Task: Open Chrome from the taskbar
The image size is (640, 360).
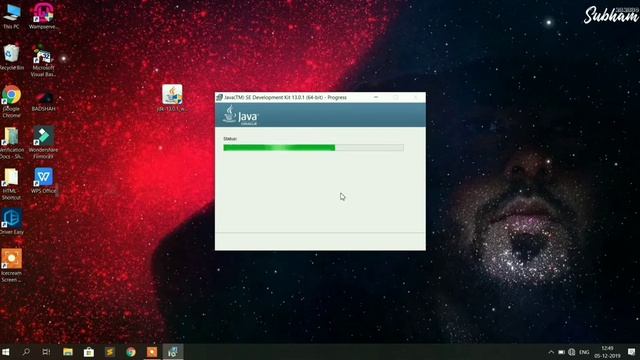Action: tap(131, 352)
